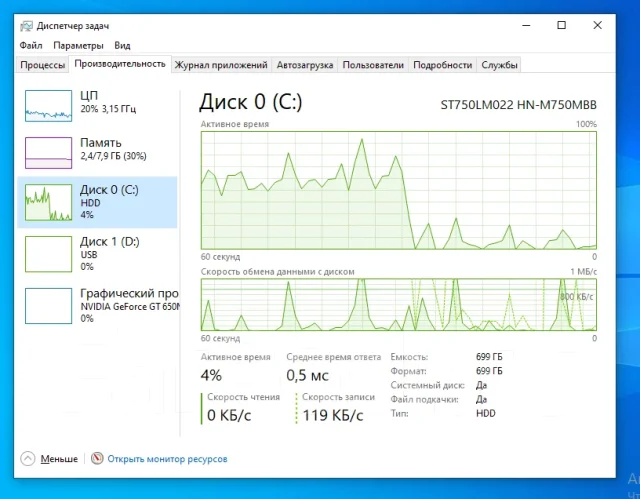640x499 pixels.
Task: Open the Параметры menu
Action: 78,45
